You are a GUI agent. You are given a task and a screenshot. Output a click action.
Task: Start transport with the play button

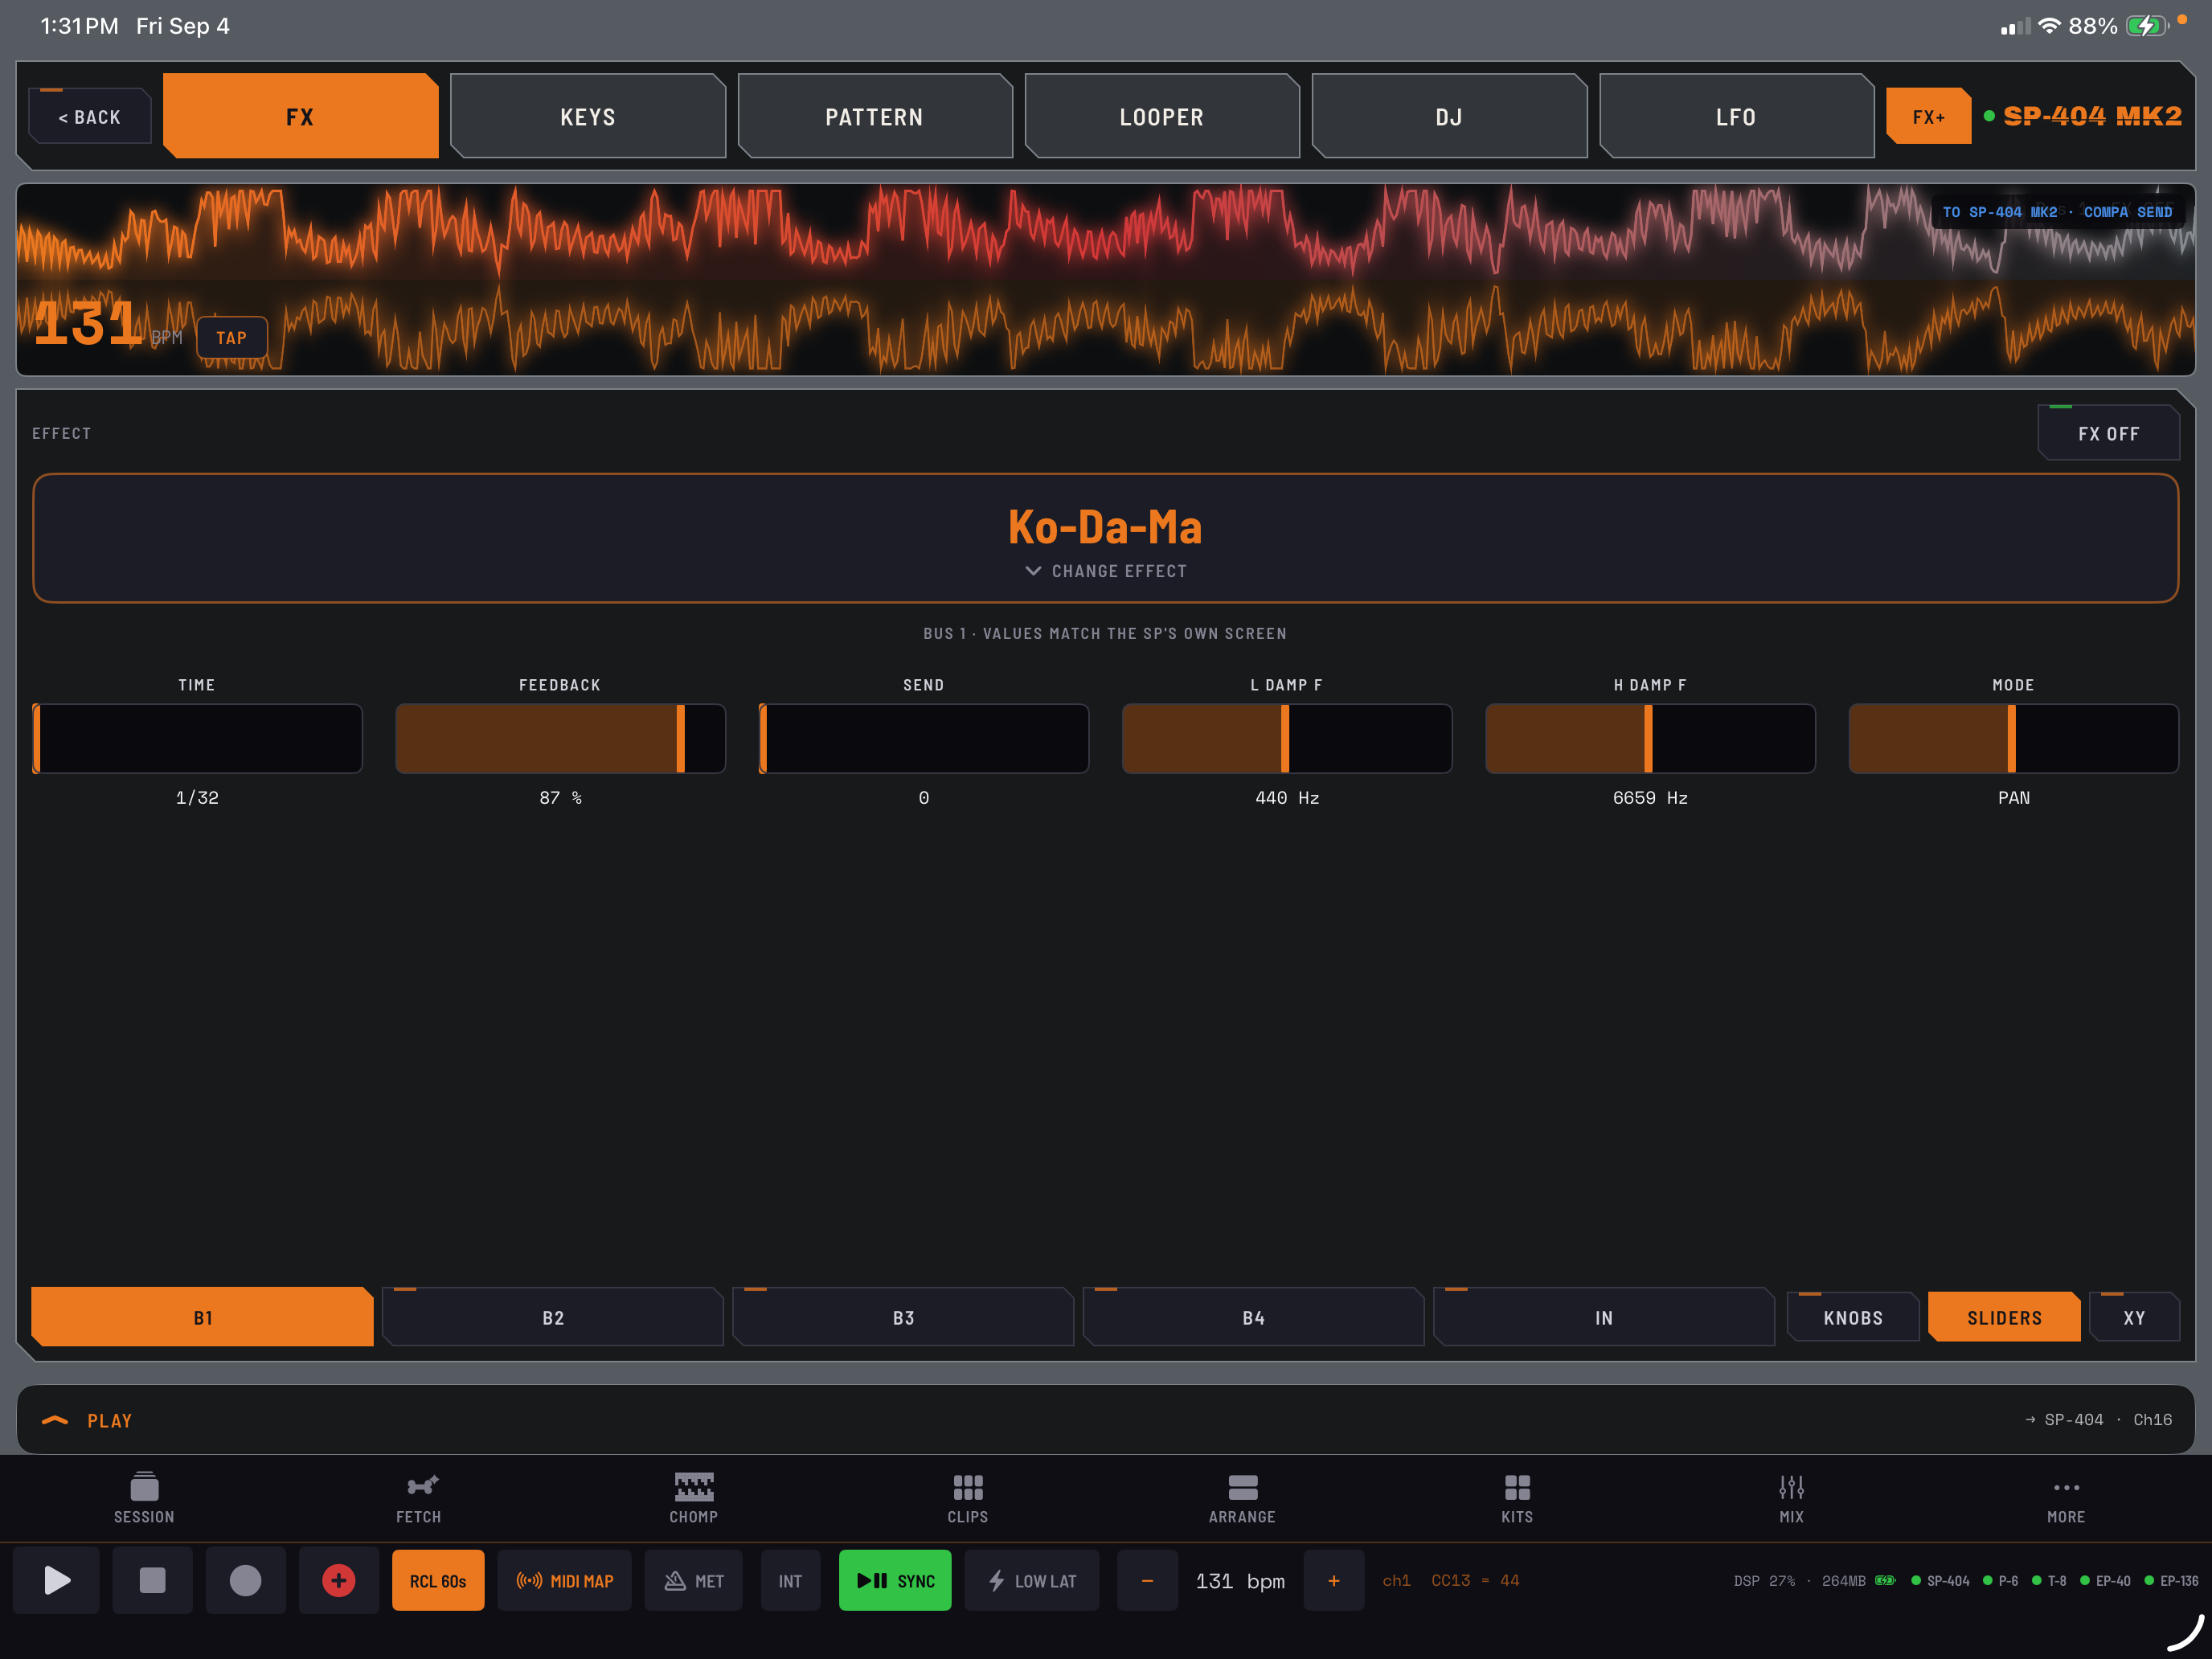(57, 1580)
